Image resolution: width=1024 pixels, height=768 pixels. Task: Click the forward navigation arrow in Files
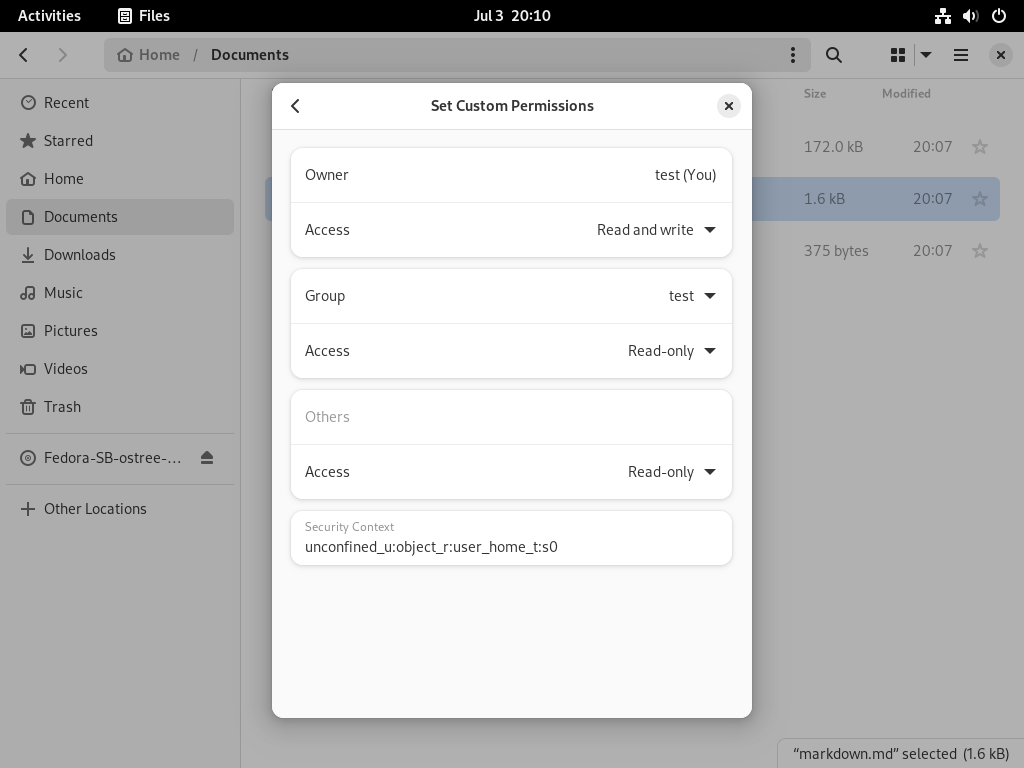pyautogui.click(x=63, y=55)
